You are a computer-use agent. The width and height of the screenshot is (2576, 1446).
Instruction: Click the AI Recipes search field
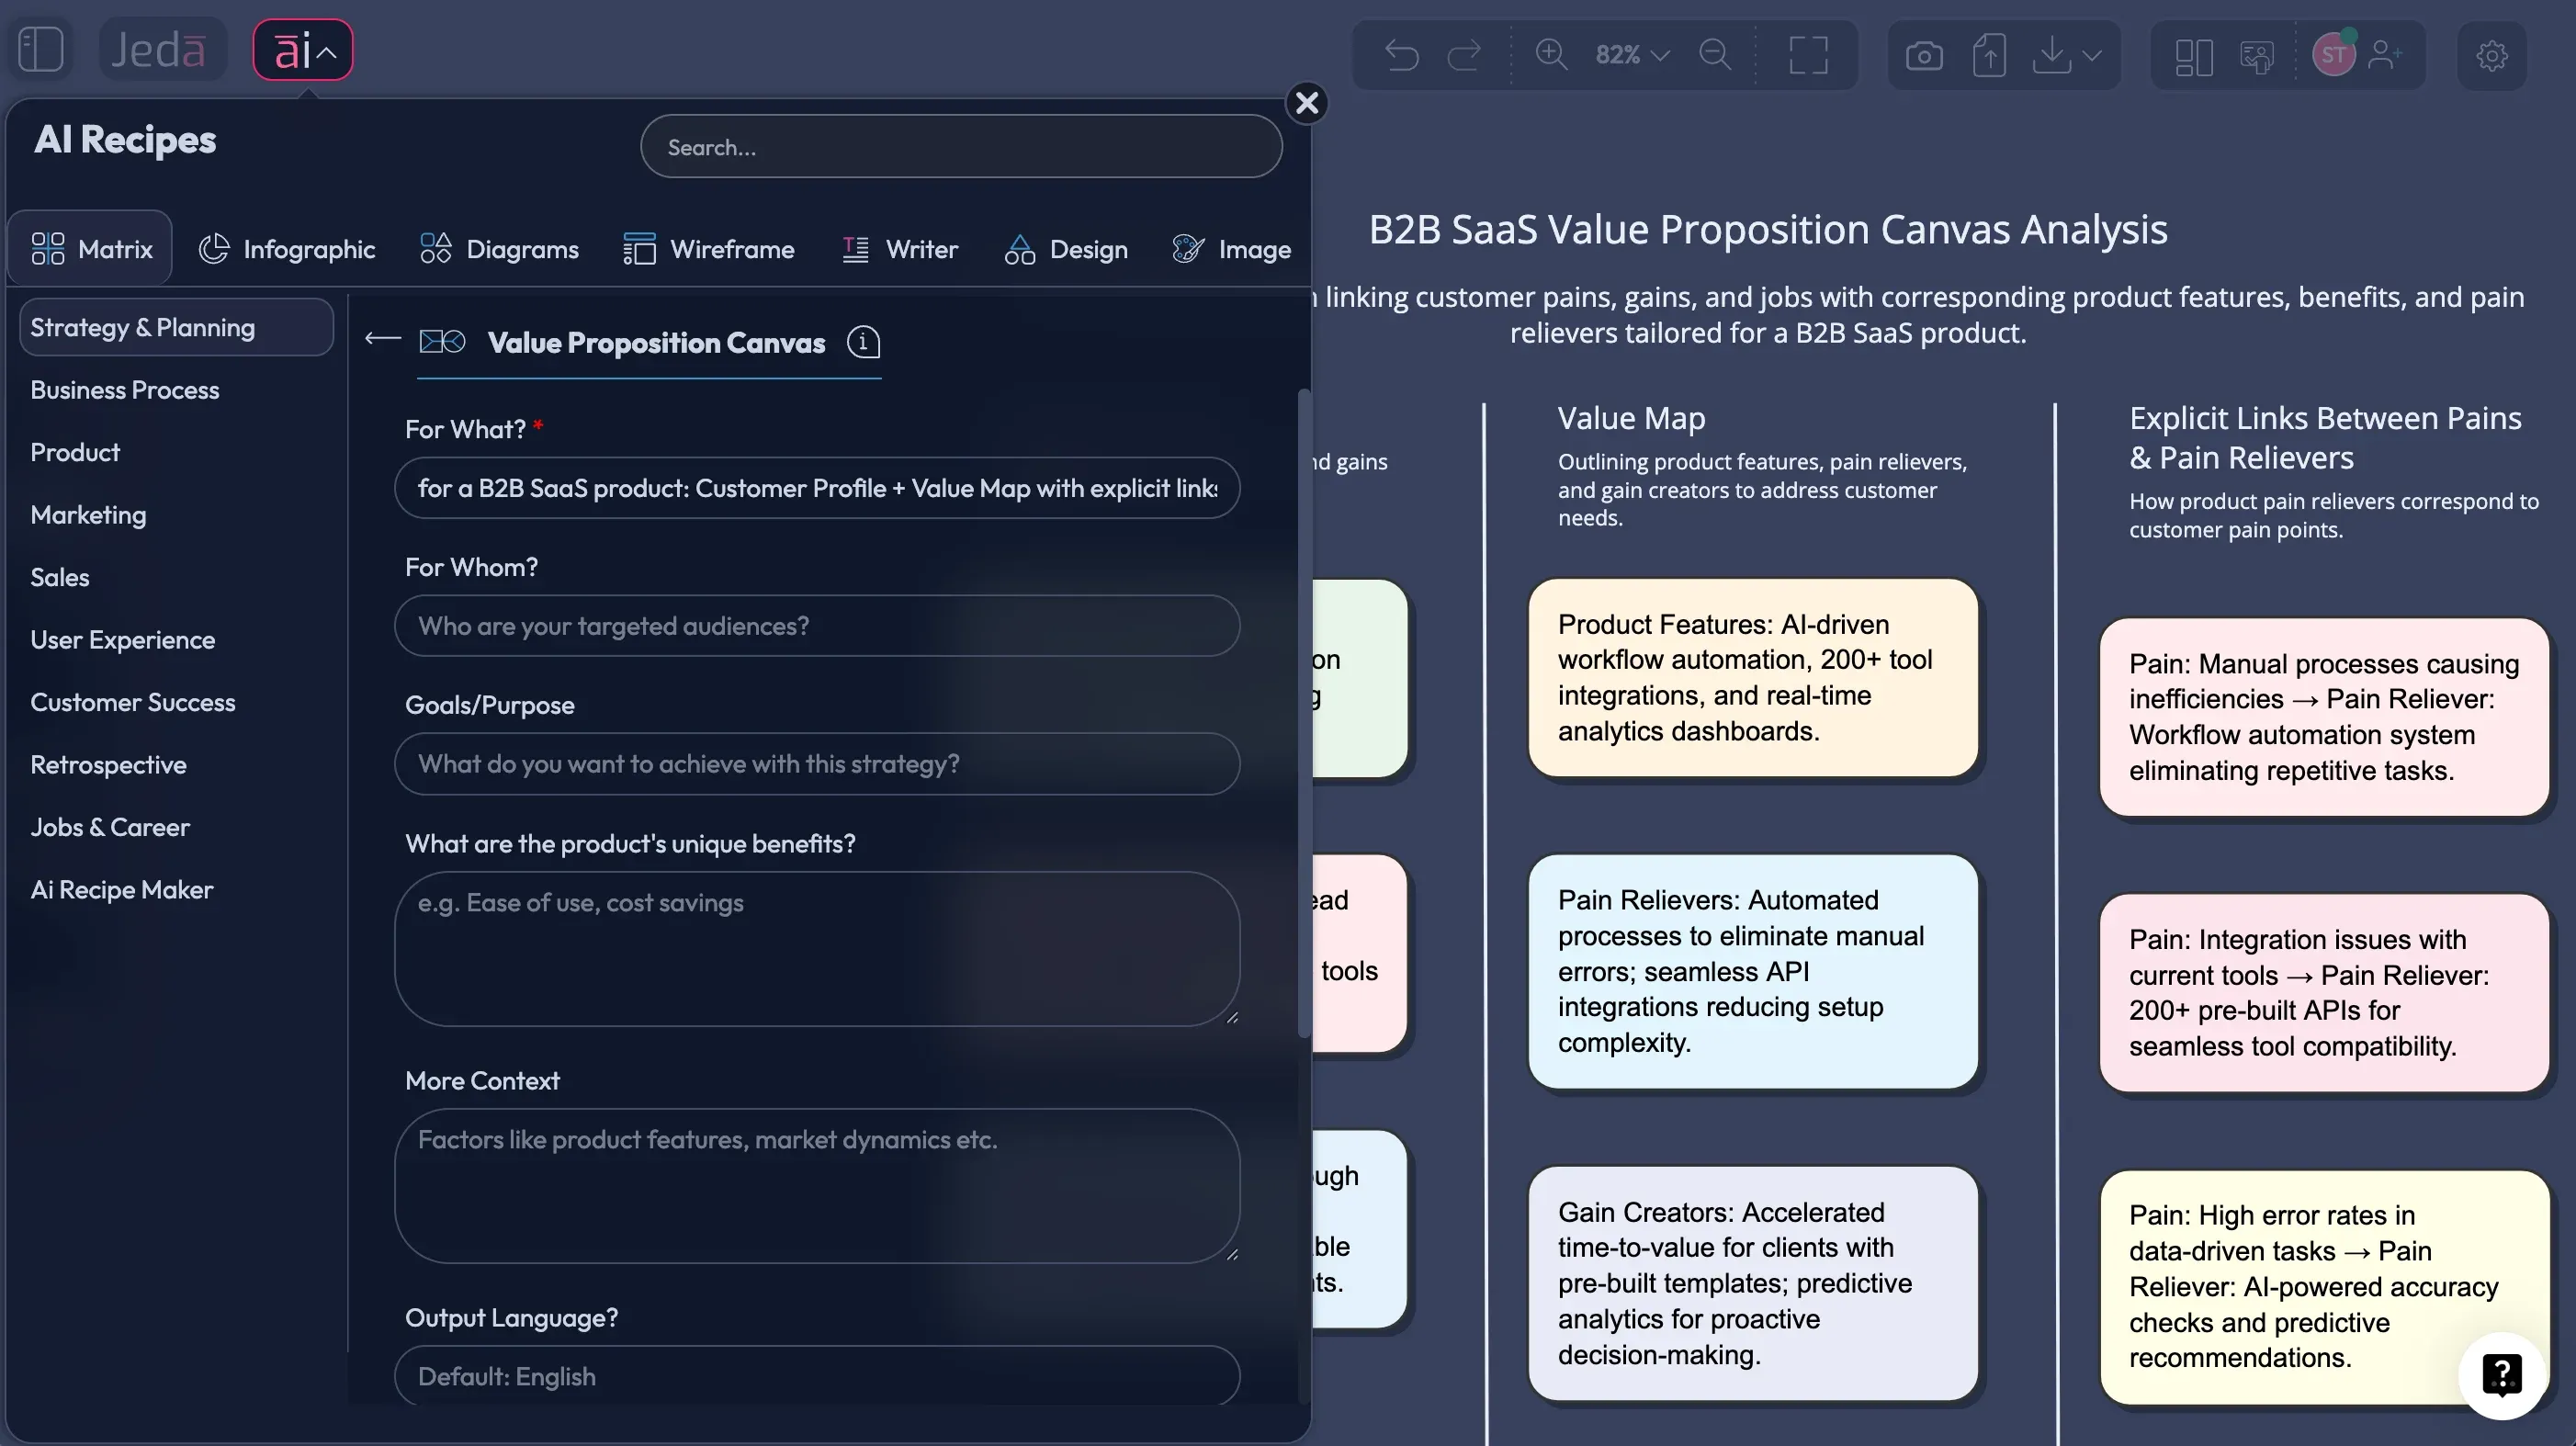pos(959,146)
